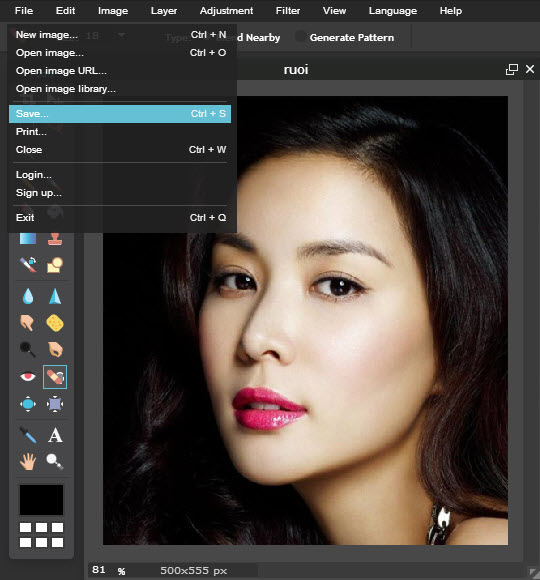This screenshot has width=540, height=580.
Task: Pick the Sharpen triangle tool
Action: click(x=55, y=296)
